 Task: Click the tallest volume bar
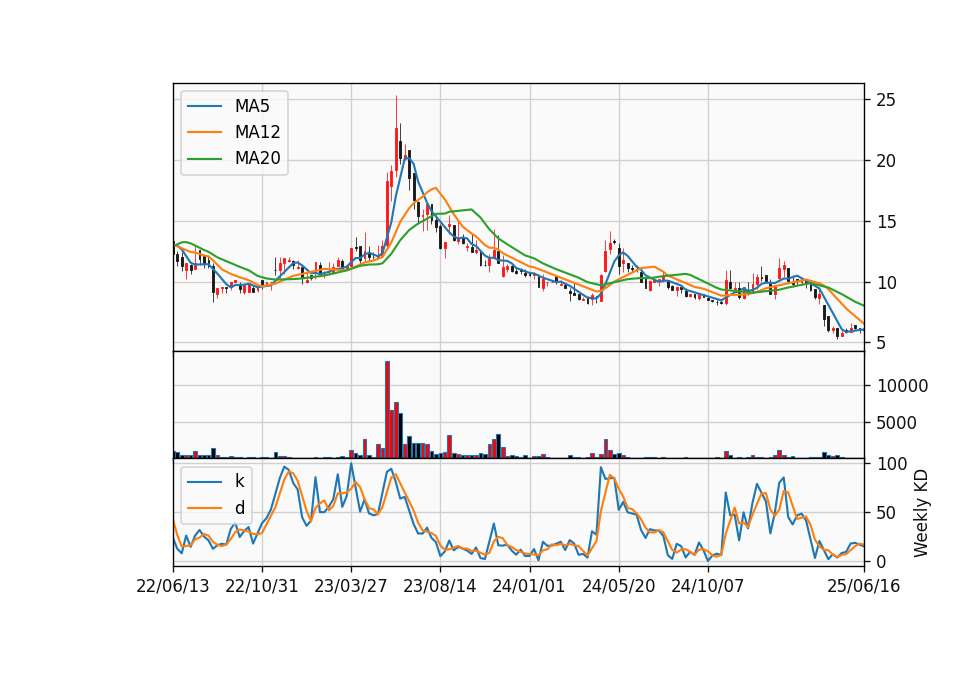pos(388,410)
